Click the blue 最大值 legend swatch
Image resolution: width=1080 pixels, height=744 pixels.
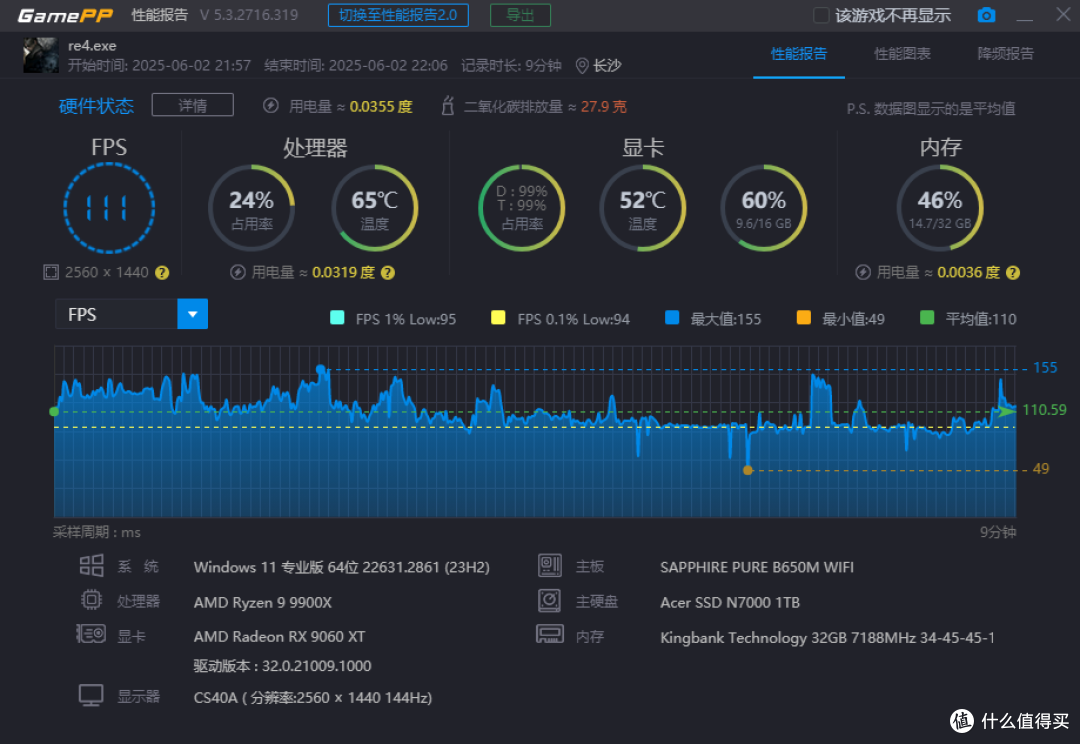pyautogui.click(x=672, y=318)
